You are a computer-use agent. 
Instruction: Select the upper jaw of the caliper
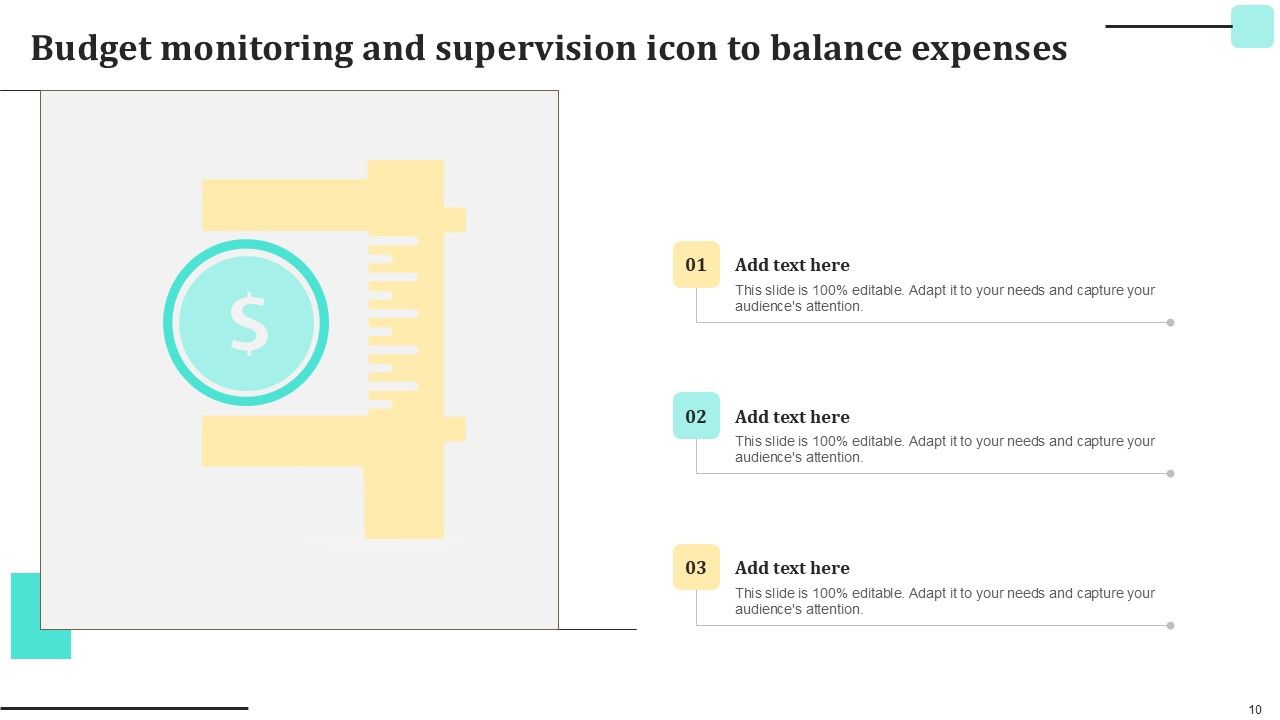285,205
